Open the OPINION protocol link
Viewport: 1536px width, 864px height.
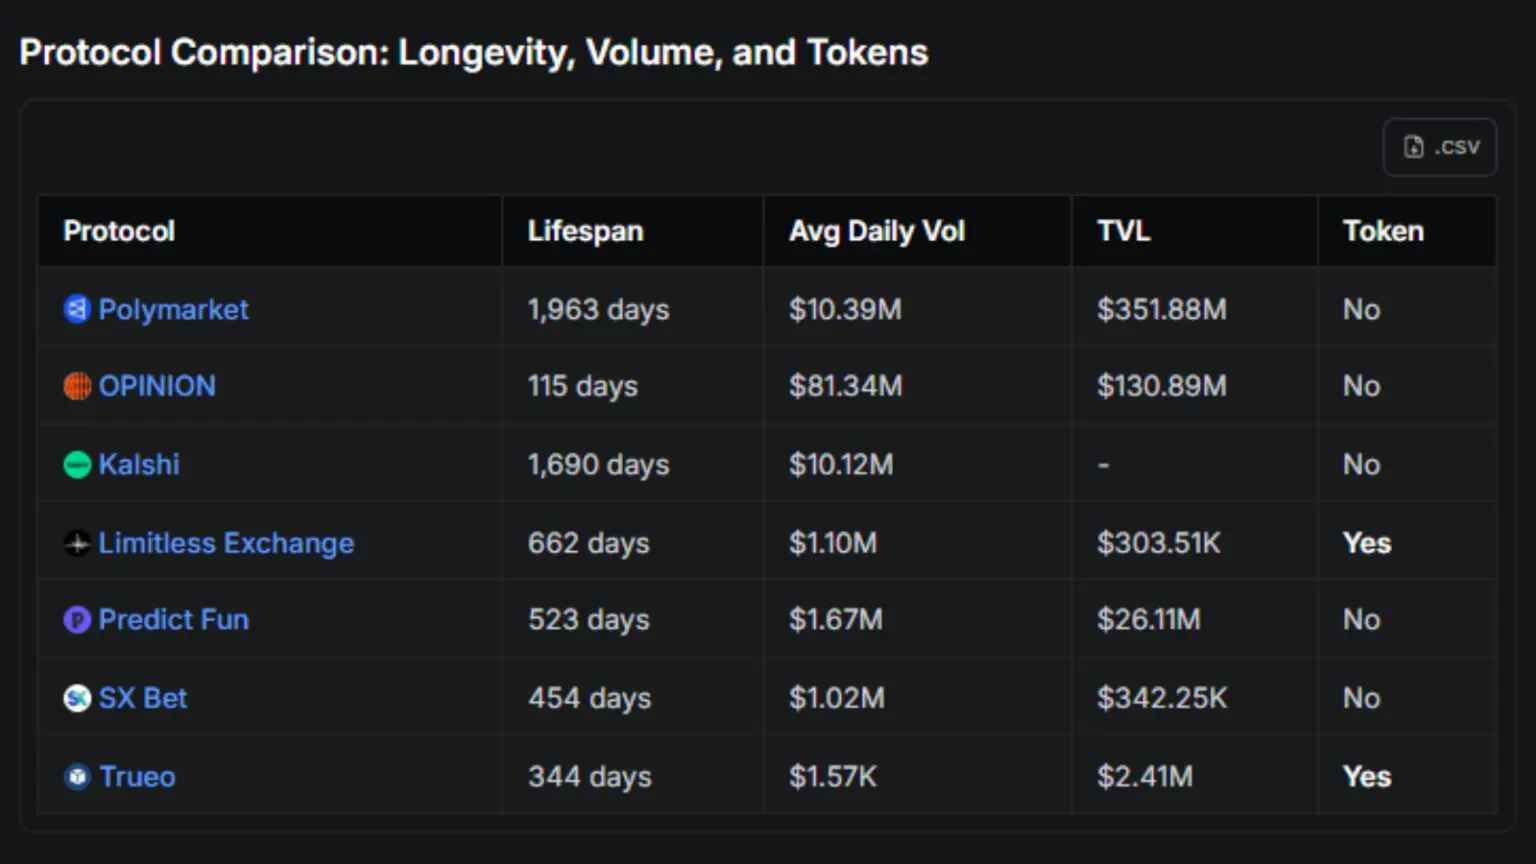click(x=157, y=386)
